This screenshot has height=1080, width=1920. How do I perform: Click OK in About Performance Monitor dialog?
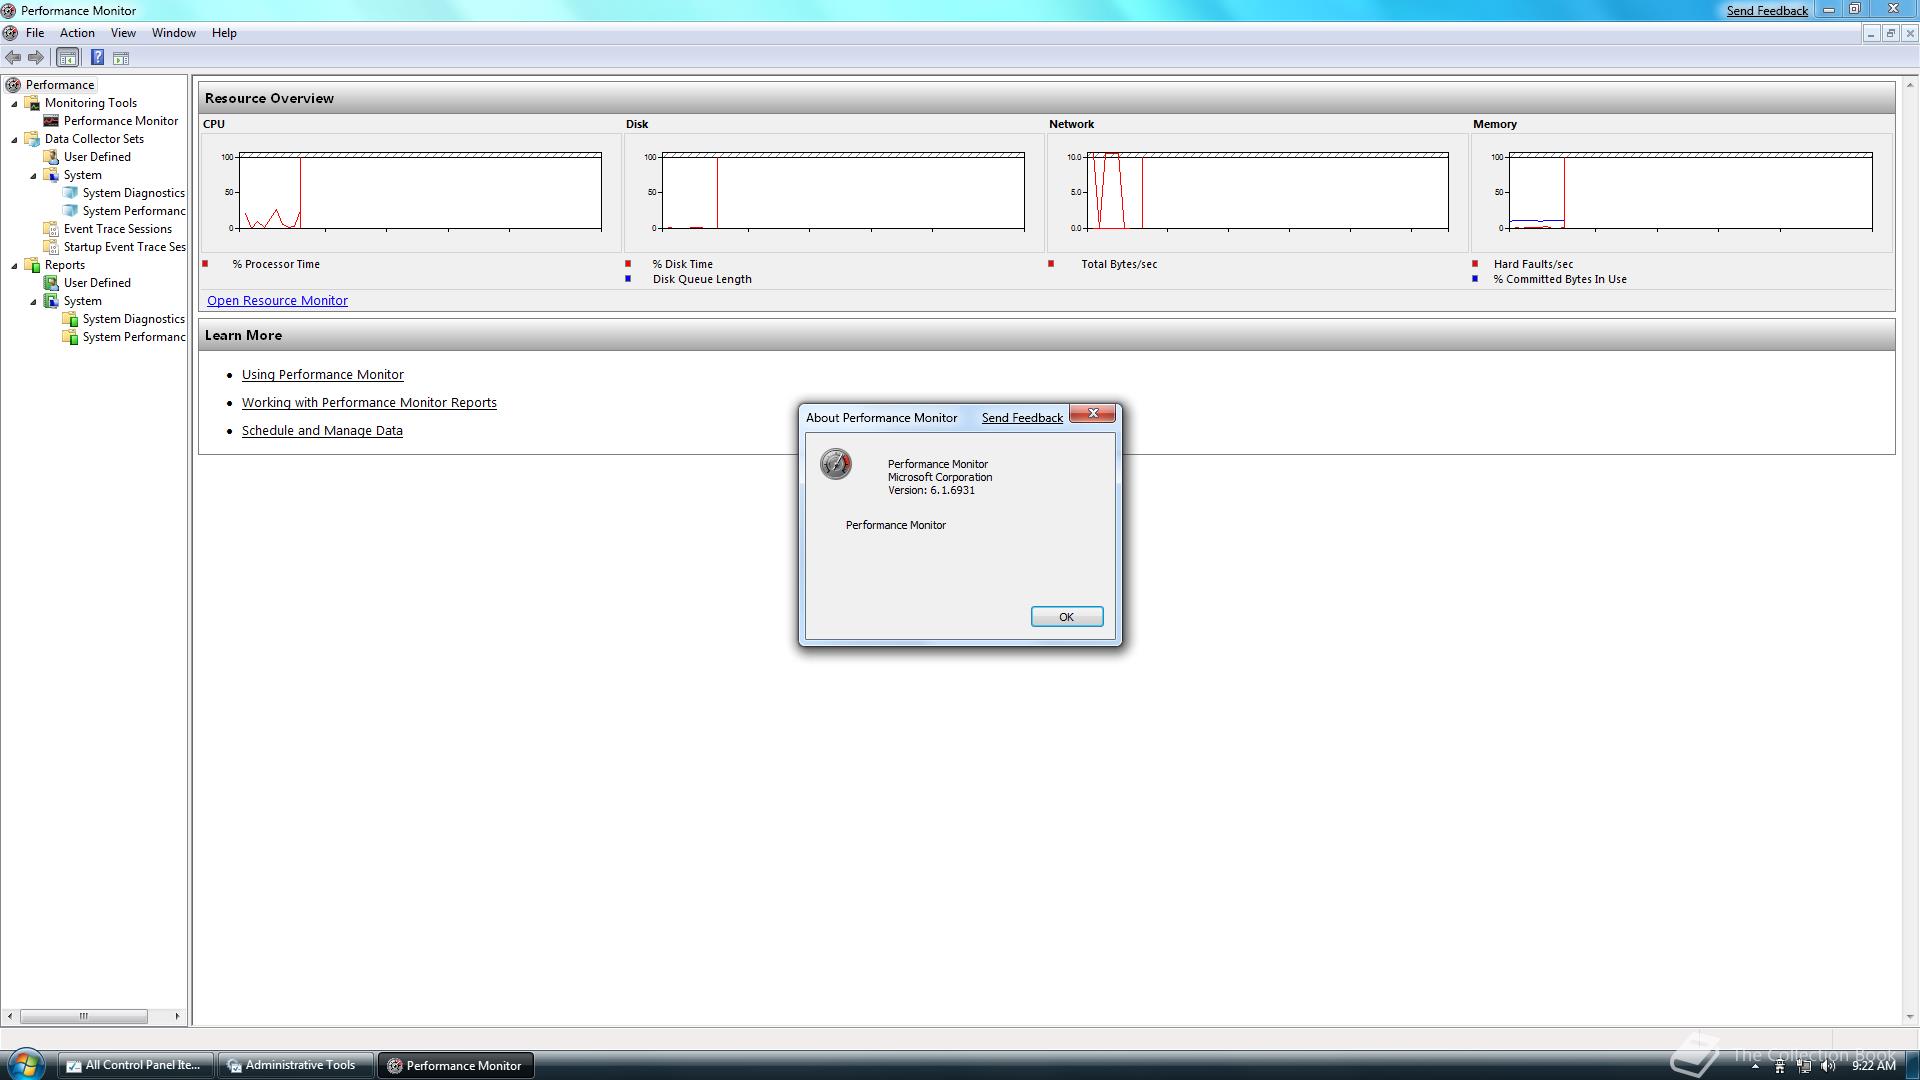1067,617
